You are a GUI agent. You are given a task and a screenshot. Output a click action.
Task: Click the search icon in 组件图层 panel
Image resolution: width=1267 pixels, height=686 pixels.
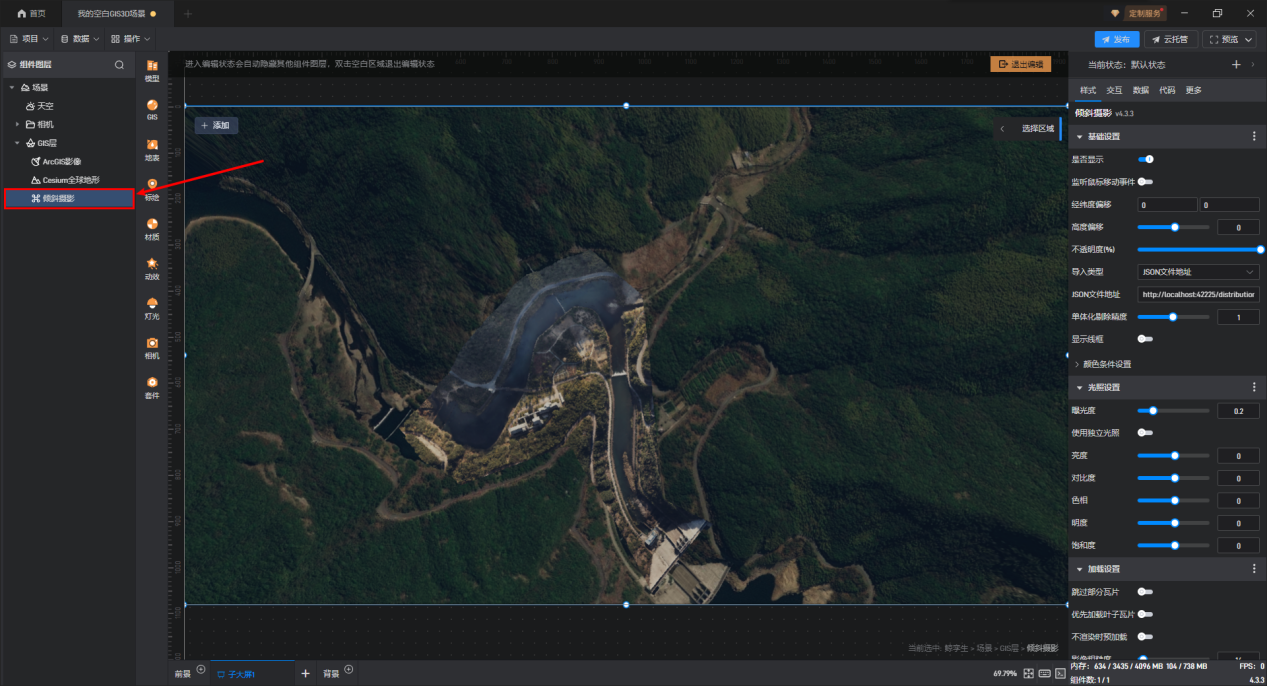[119, 65]
